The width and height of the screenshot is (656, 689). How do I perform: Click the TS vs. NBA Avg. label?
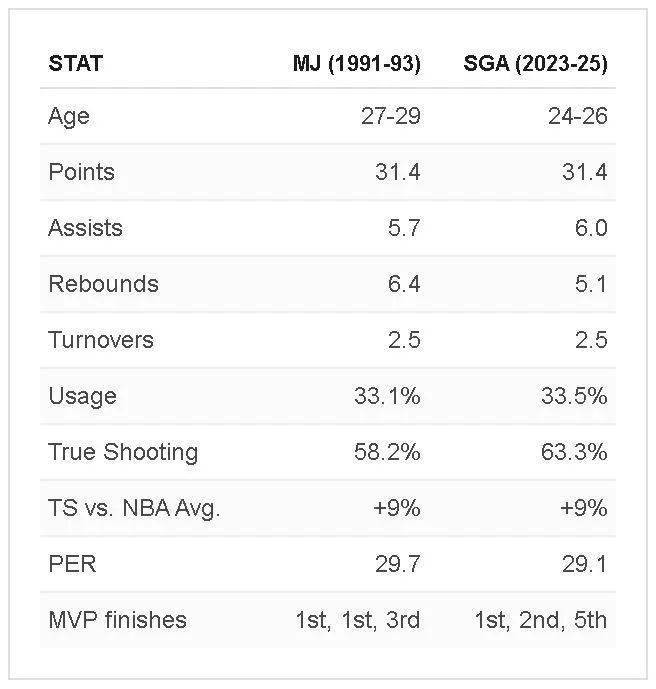(134, 509)
